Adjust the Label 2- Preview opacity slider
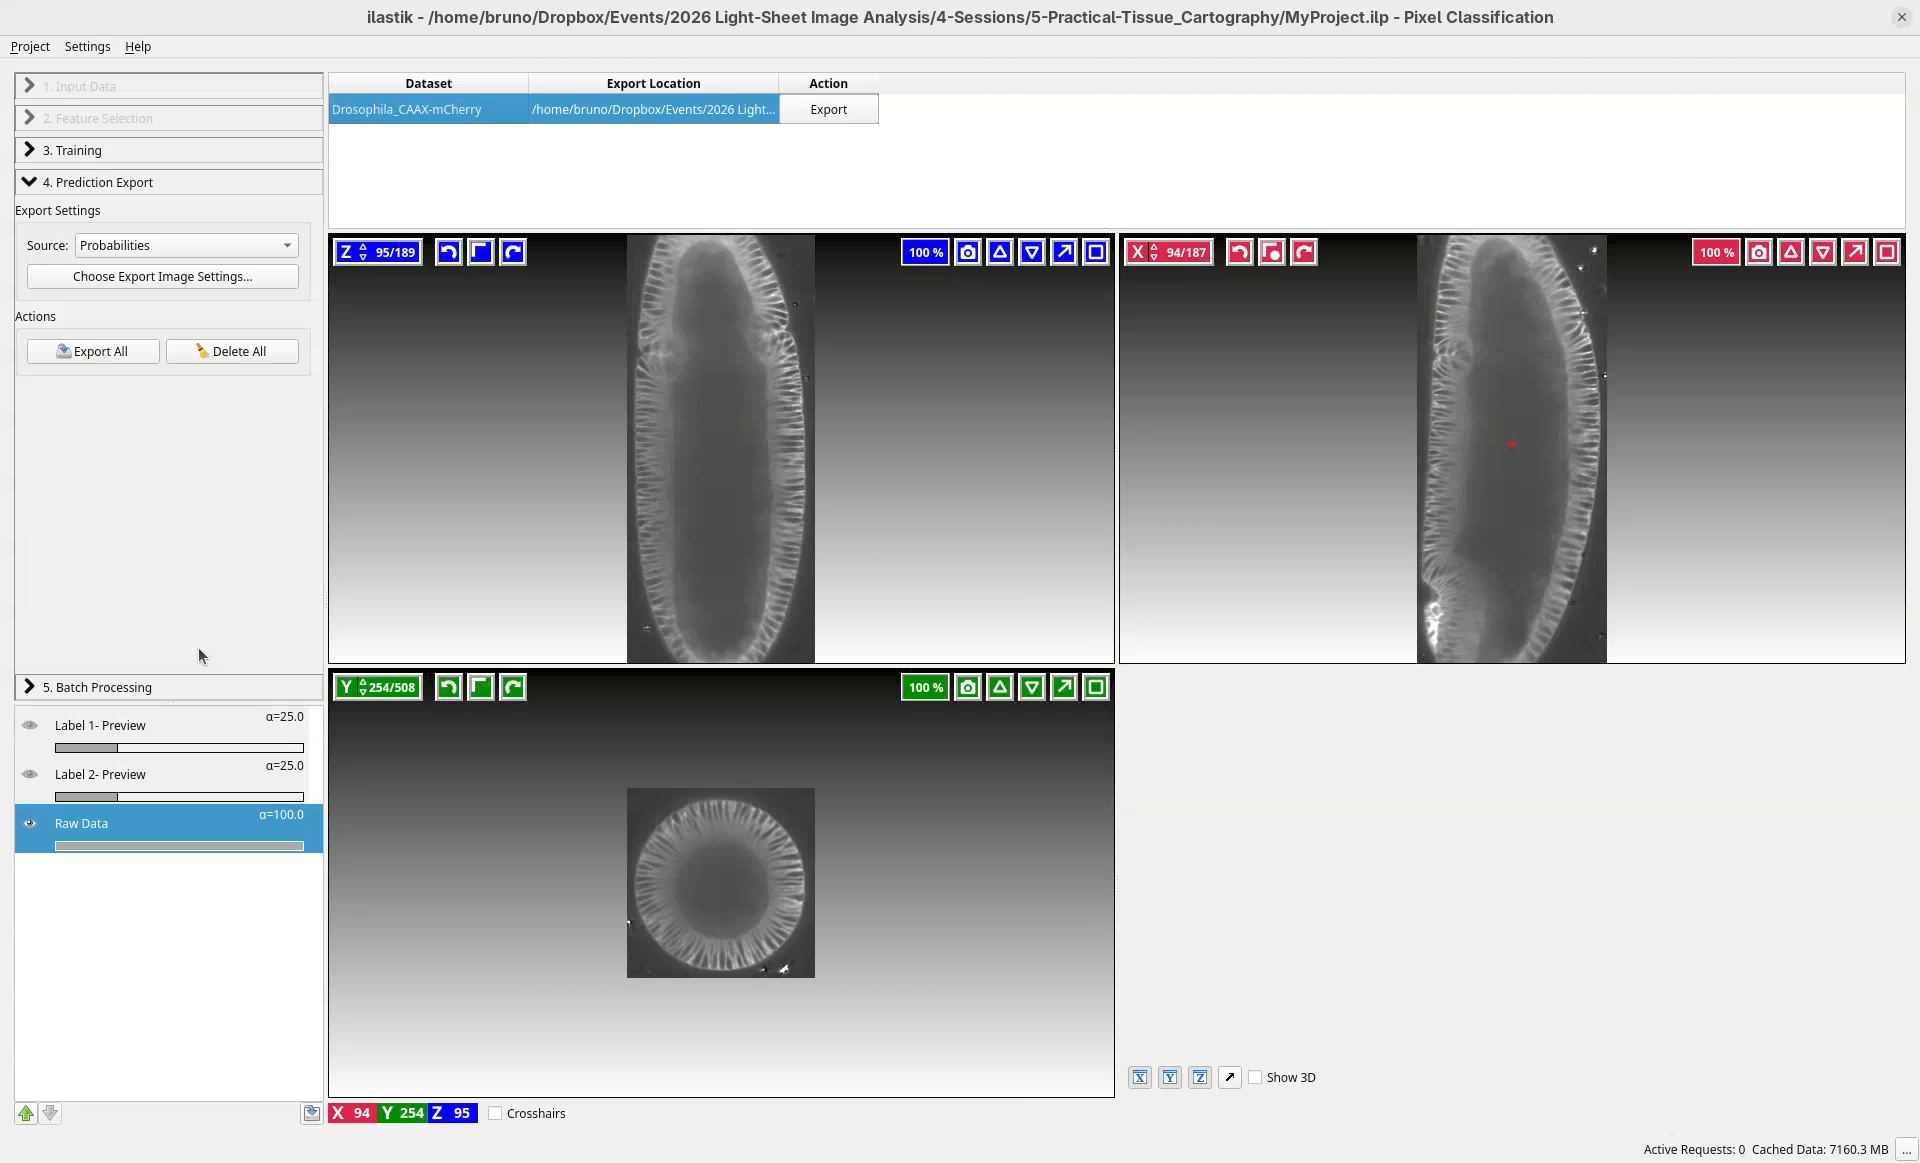Viewport: 1920px width, 1163px height. click(179, 797)
